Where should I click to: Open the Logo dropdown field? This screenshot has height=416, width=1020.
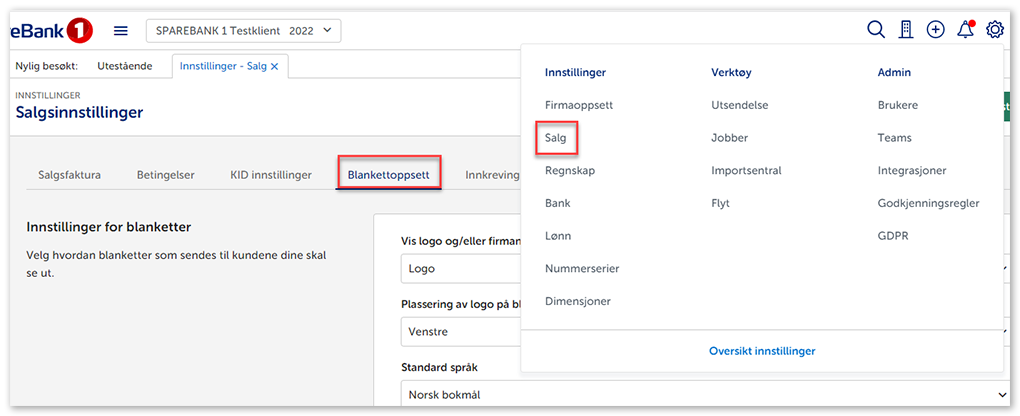coord(460,269)
